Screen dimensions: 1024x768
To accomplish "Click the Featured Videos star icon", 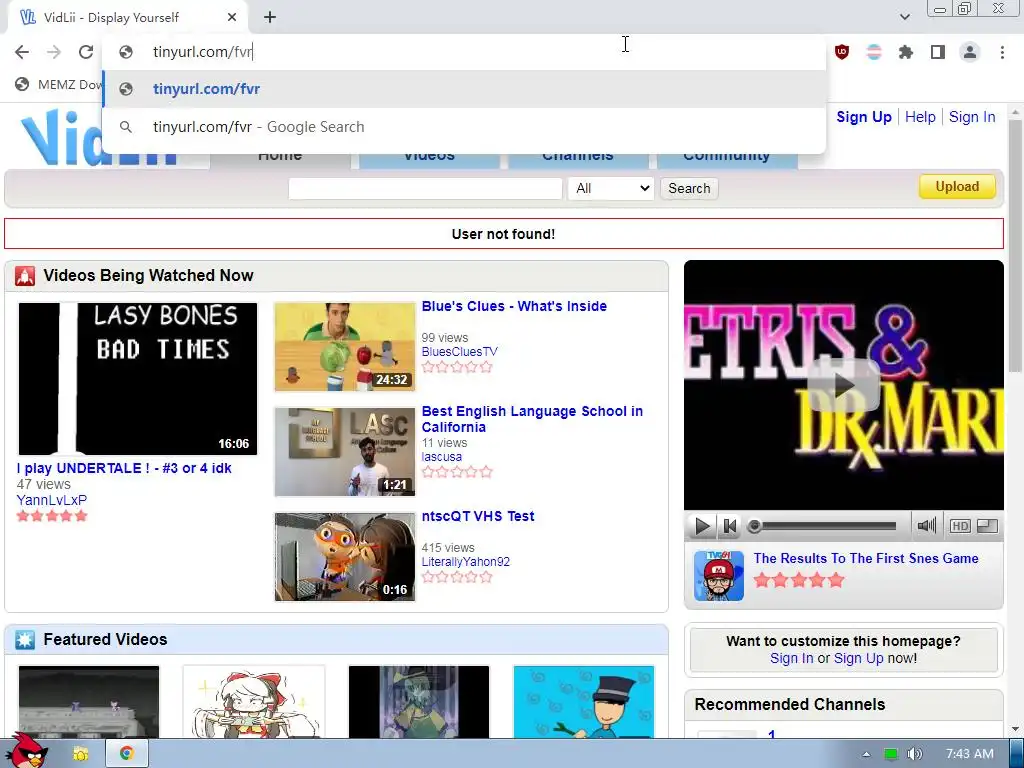I will point(25,640).
